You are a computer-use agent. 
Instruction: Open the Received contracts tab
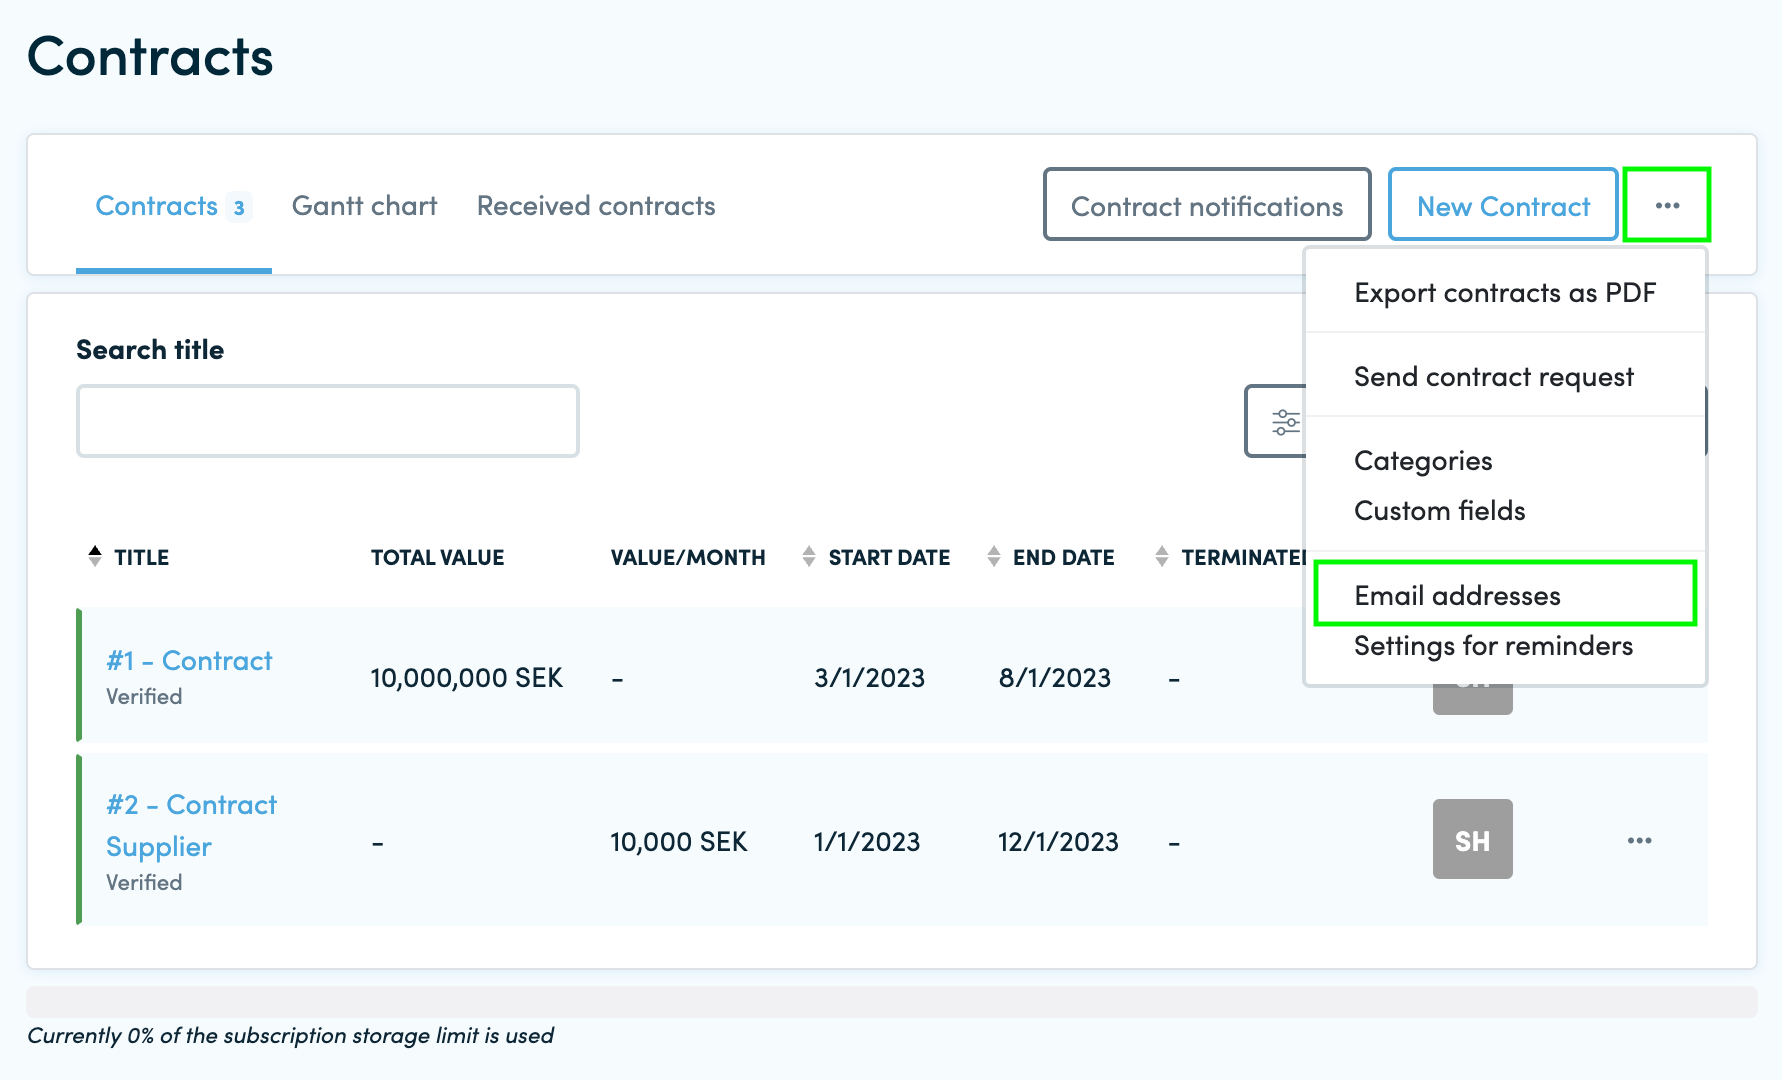pos(596,206)
